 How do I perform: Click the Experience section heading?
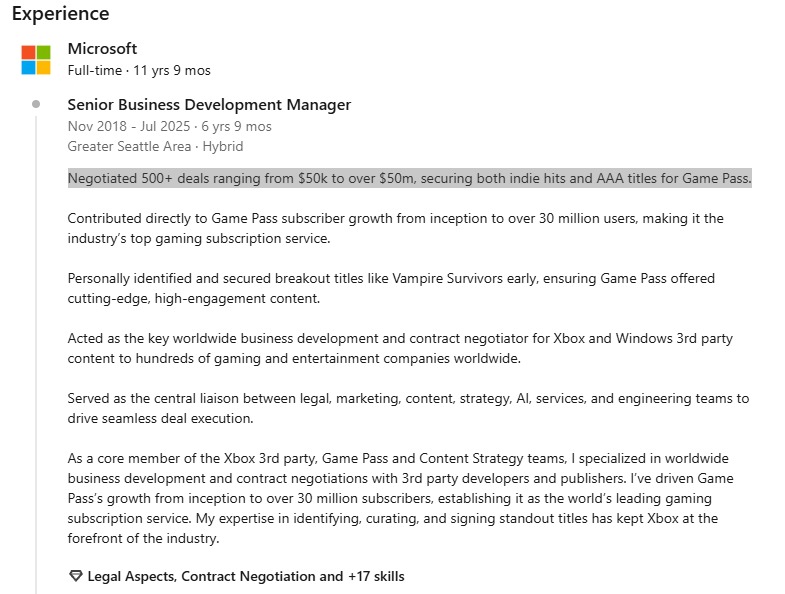click(60, 14)
